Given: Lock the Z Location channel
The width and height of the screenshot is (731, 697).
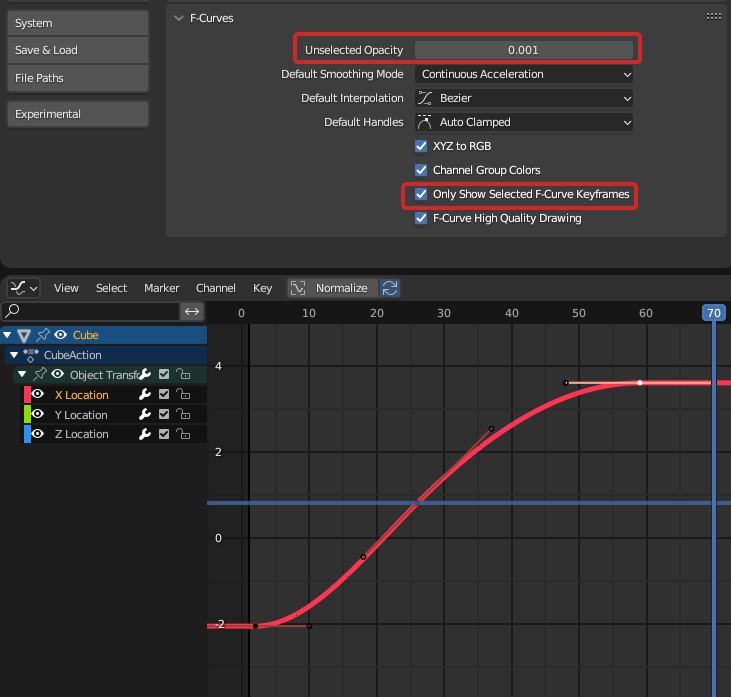Looking at the screenshot, I should (x=183, y=434).
